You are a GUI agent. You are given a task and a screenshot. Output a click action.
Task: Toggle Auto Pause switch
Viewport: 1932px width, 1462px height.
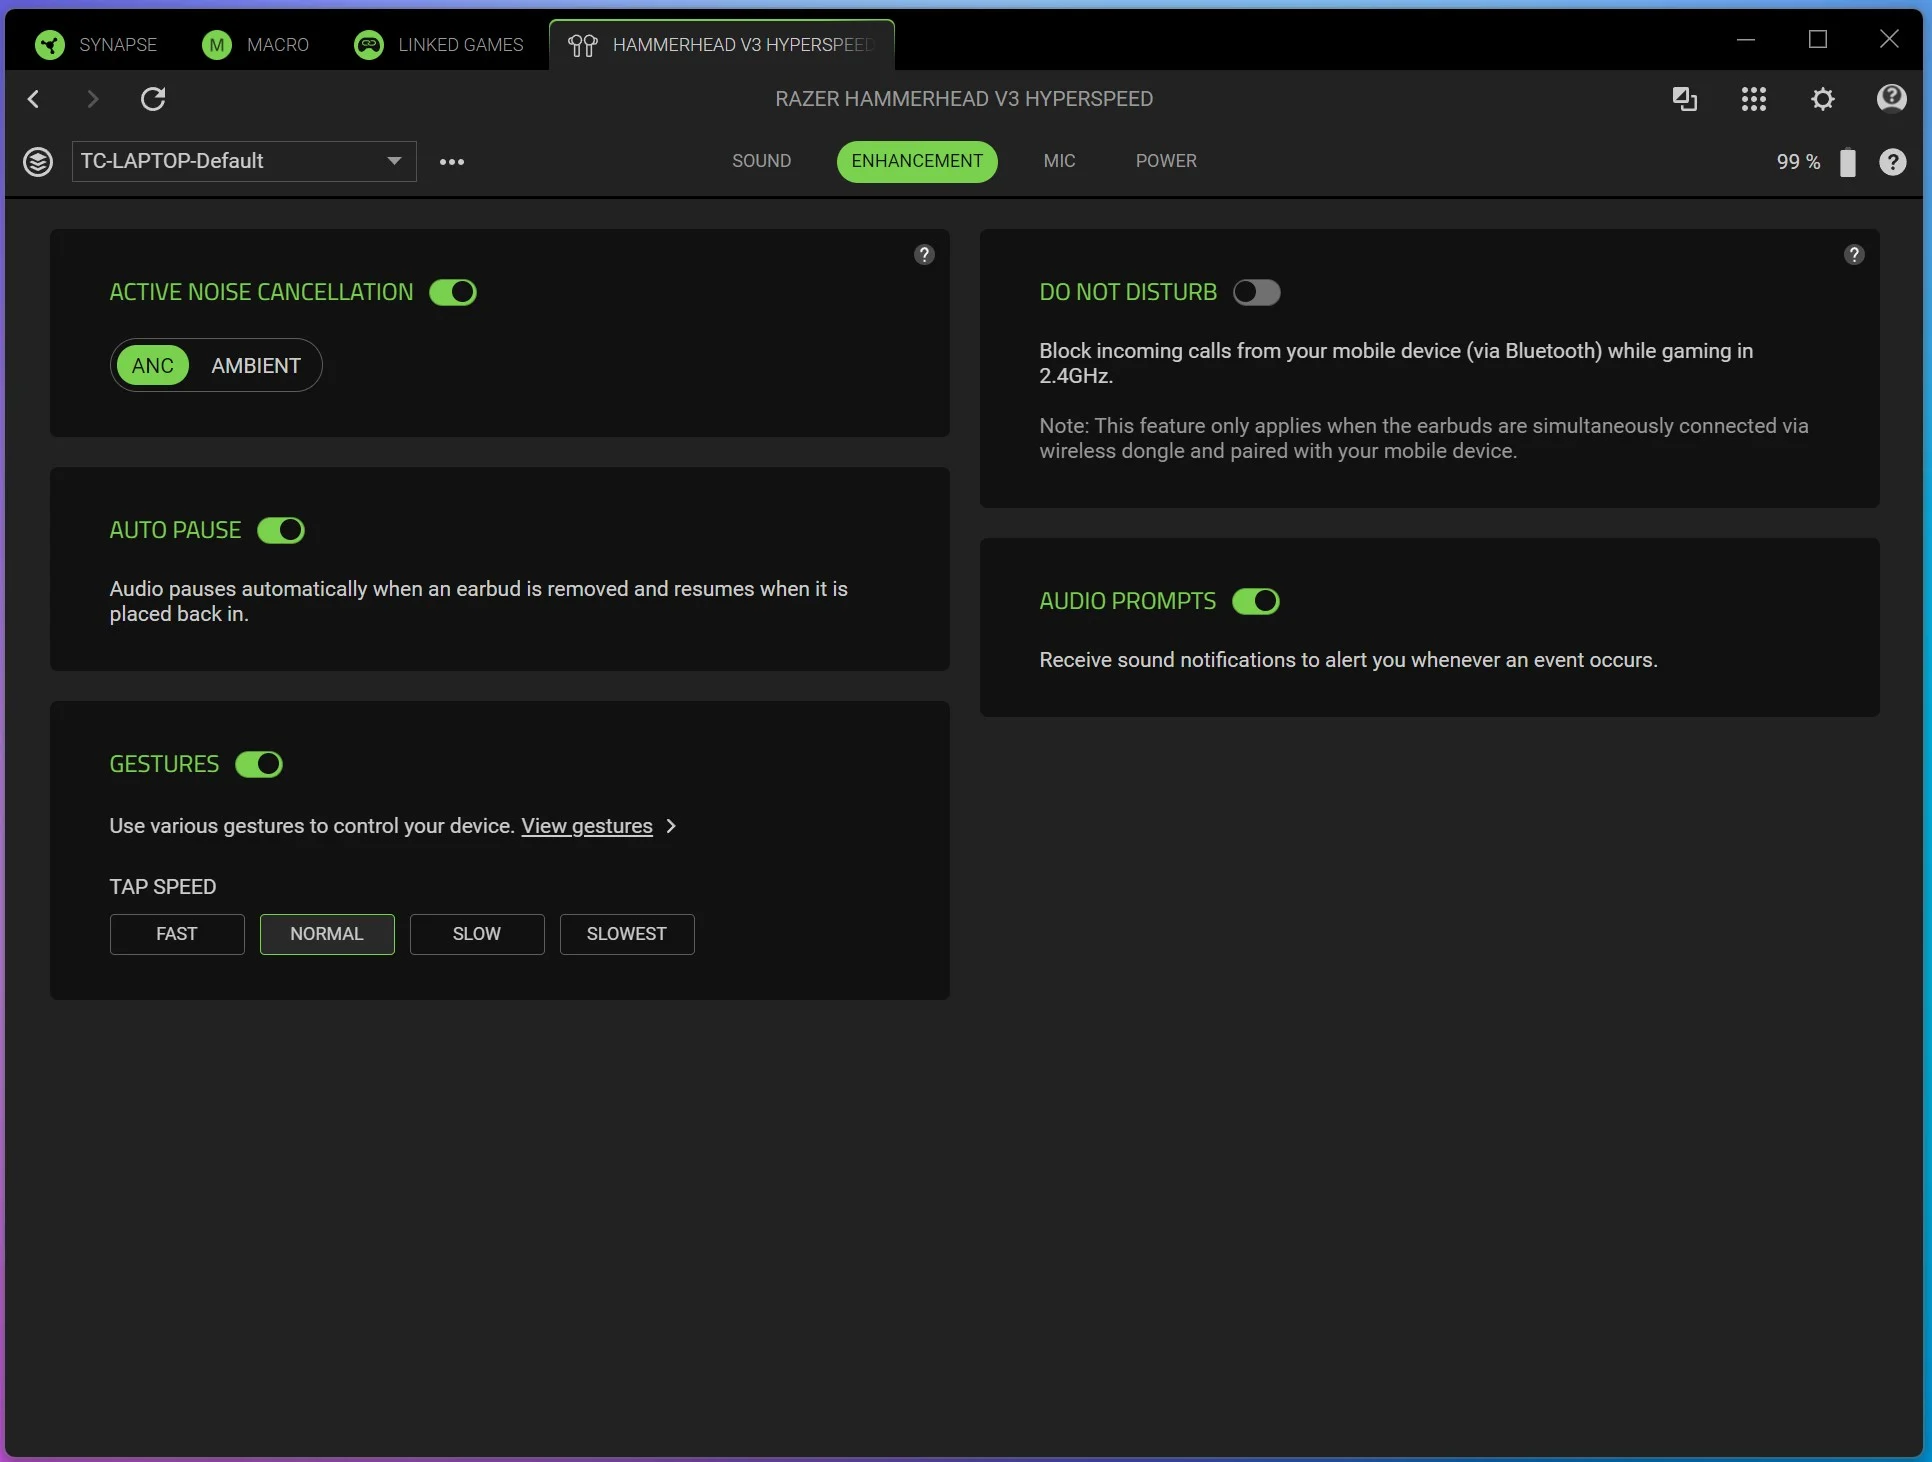click(x=281, y=530)
